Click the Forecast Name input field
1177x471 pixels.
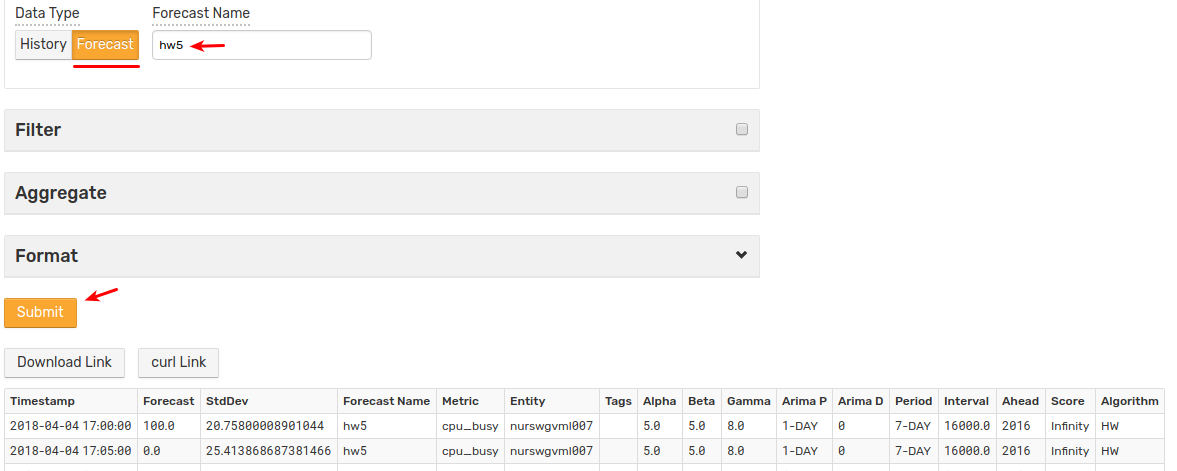click(x=261, y=45)
